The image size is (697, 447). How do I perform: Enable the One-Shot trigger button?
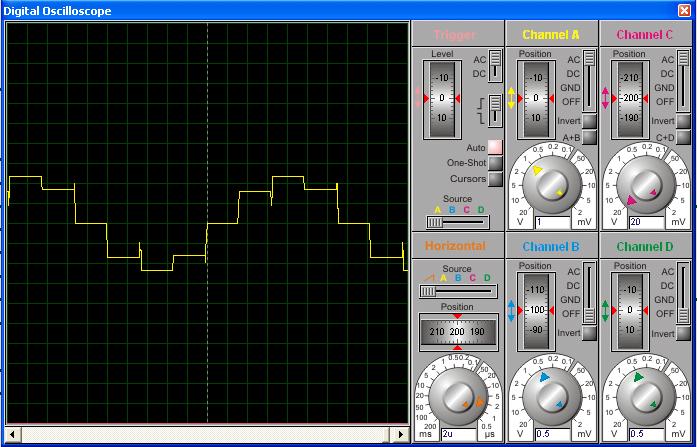(x=495, y=163)
